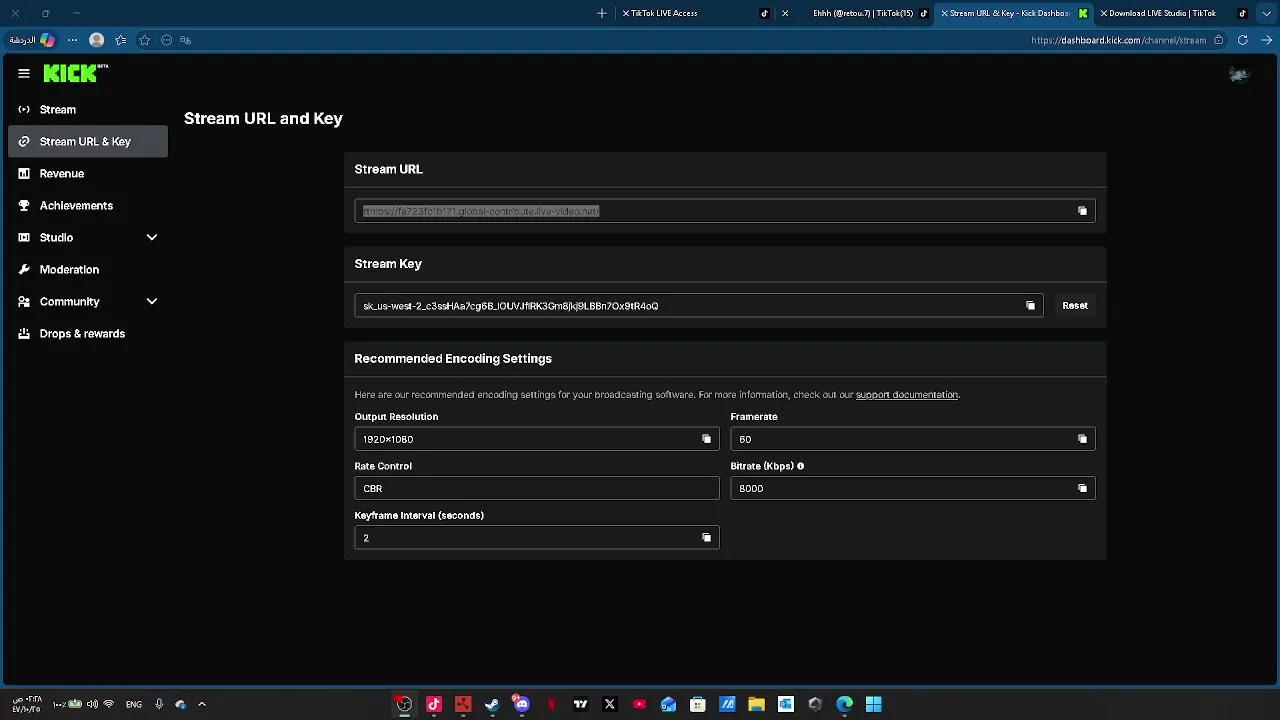Click the browser favorites star icon
This screenshot has height=720, width=1280.
click(144, 40)
